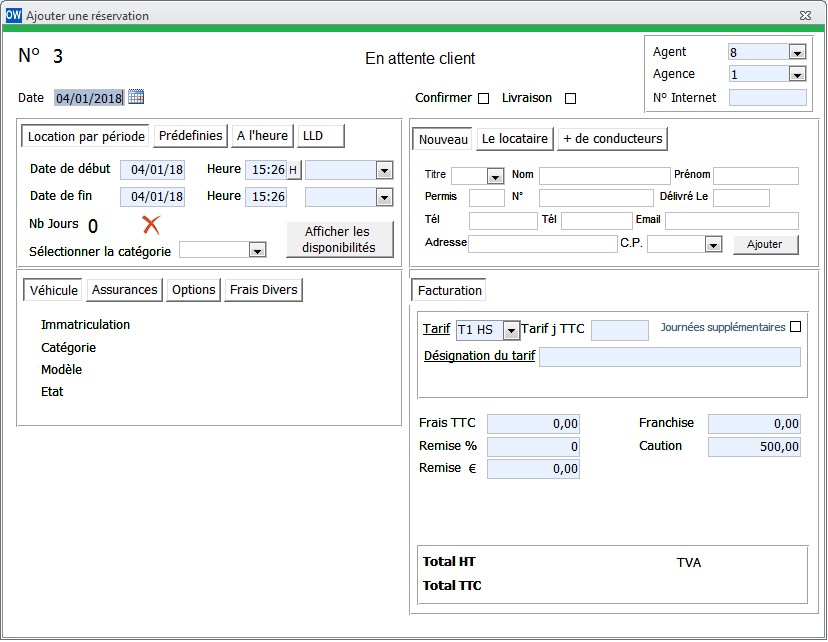Click Afficher les disponibilités button

(340, 239)
